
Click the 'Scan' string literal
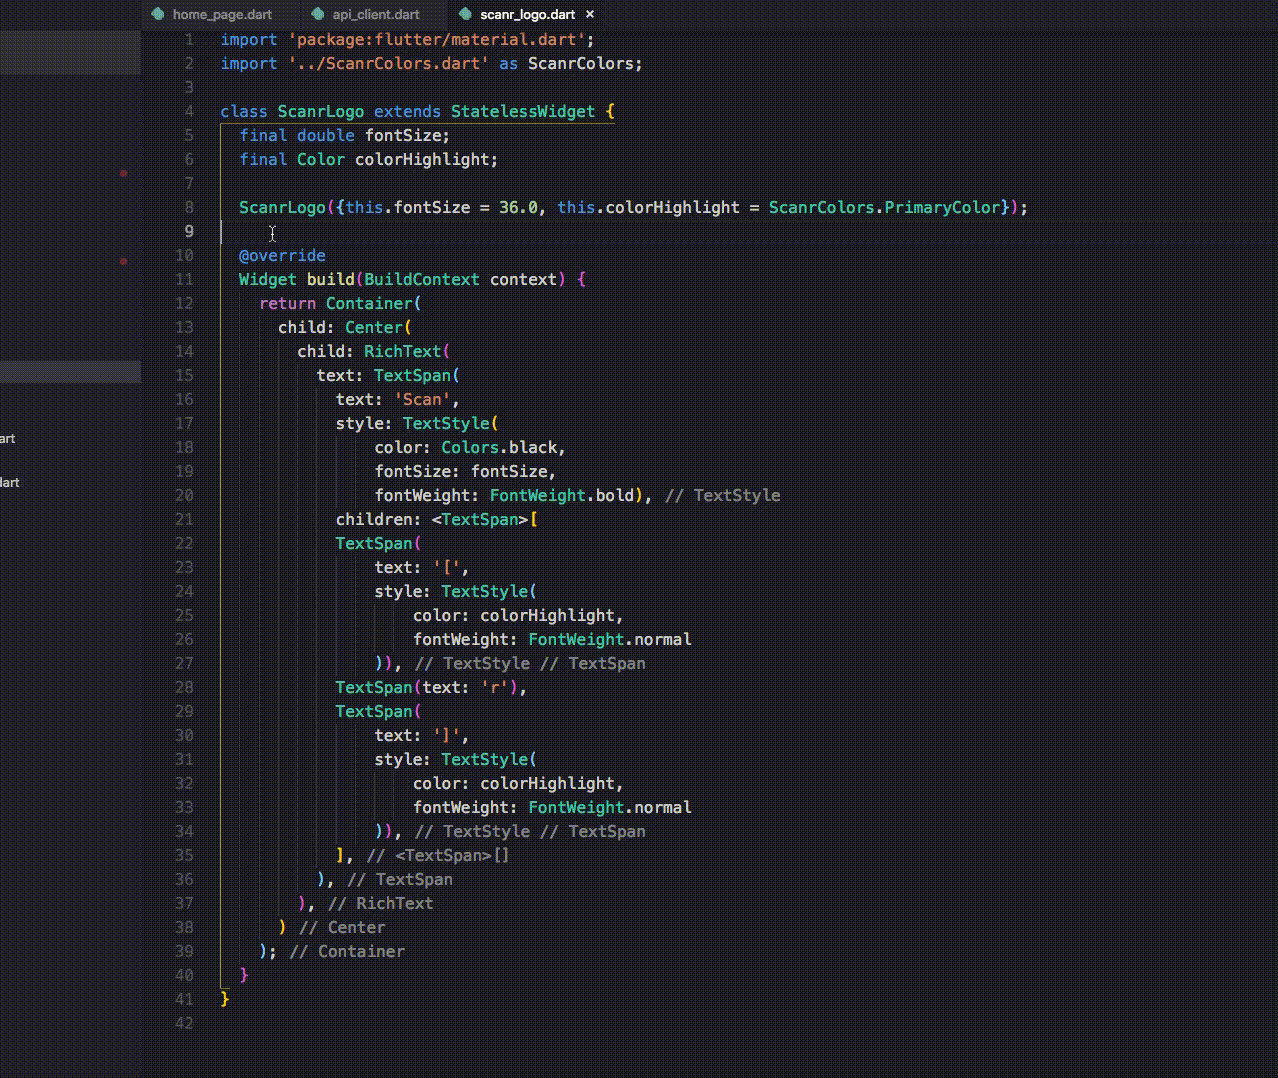pyautogui.click(x=422, y=399)
